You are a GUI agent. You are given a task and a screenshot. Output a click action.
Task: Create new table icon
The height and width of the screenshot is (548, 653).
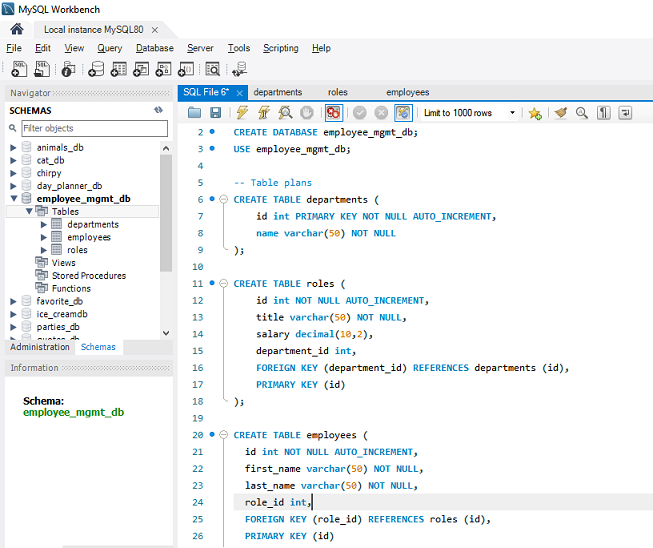[119, 69]
